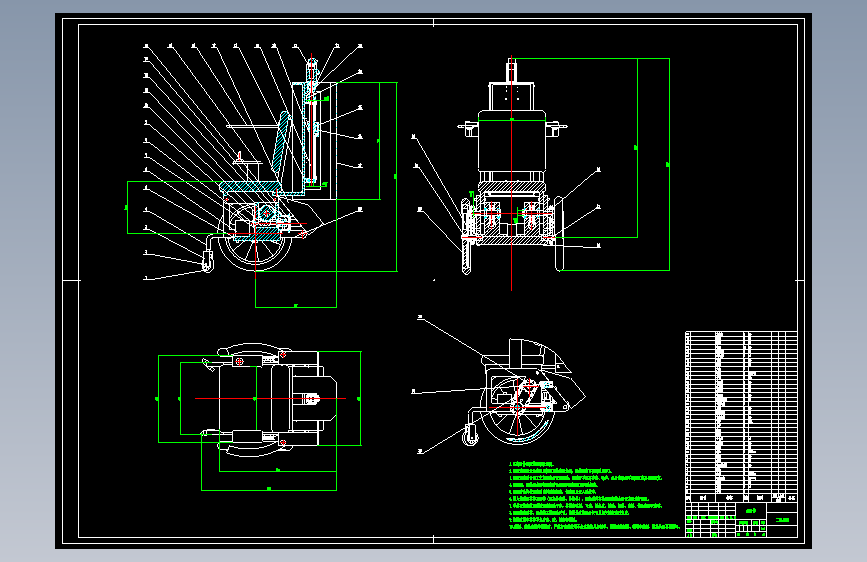
Task: Click the title block below the parts list
Action: (741, 519)
